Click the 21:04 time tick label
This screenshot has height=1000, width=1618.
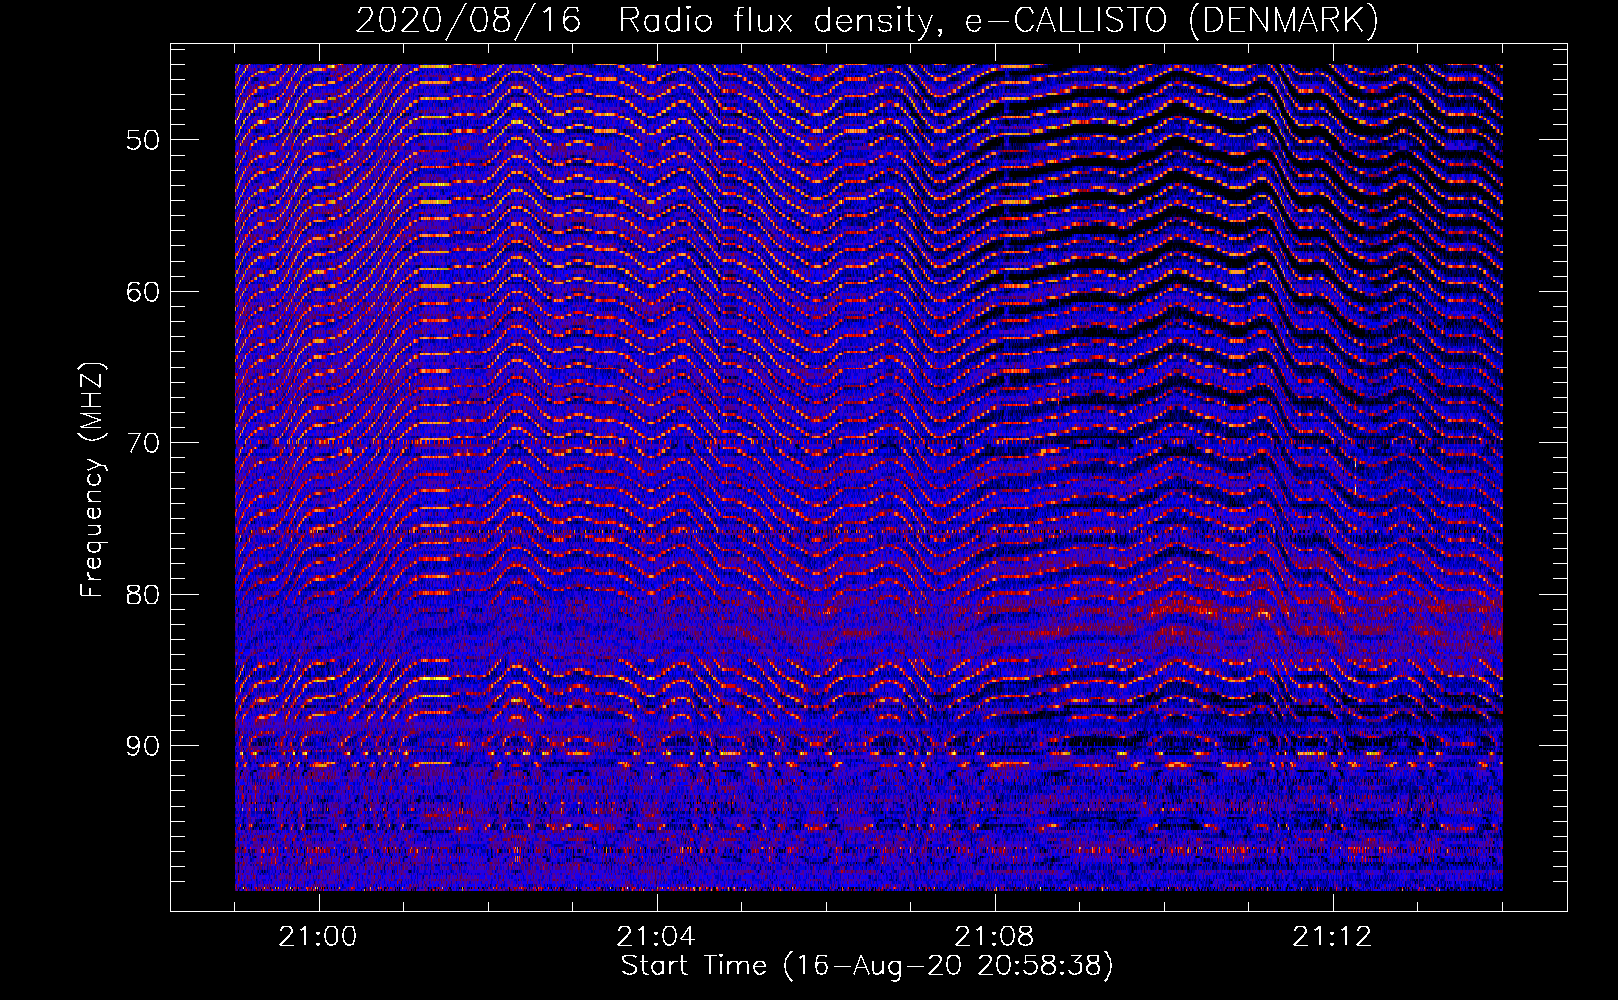point(656,937)
